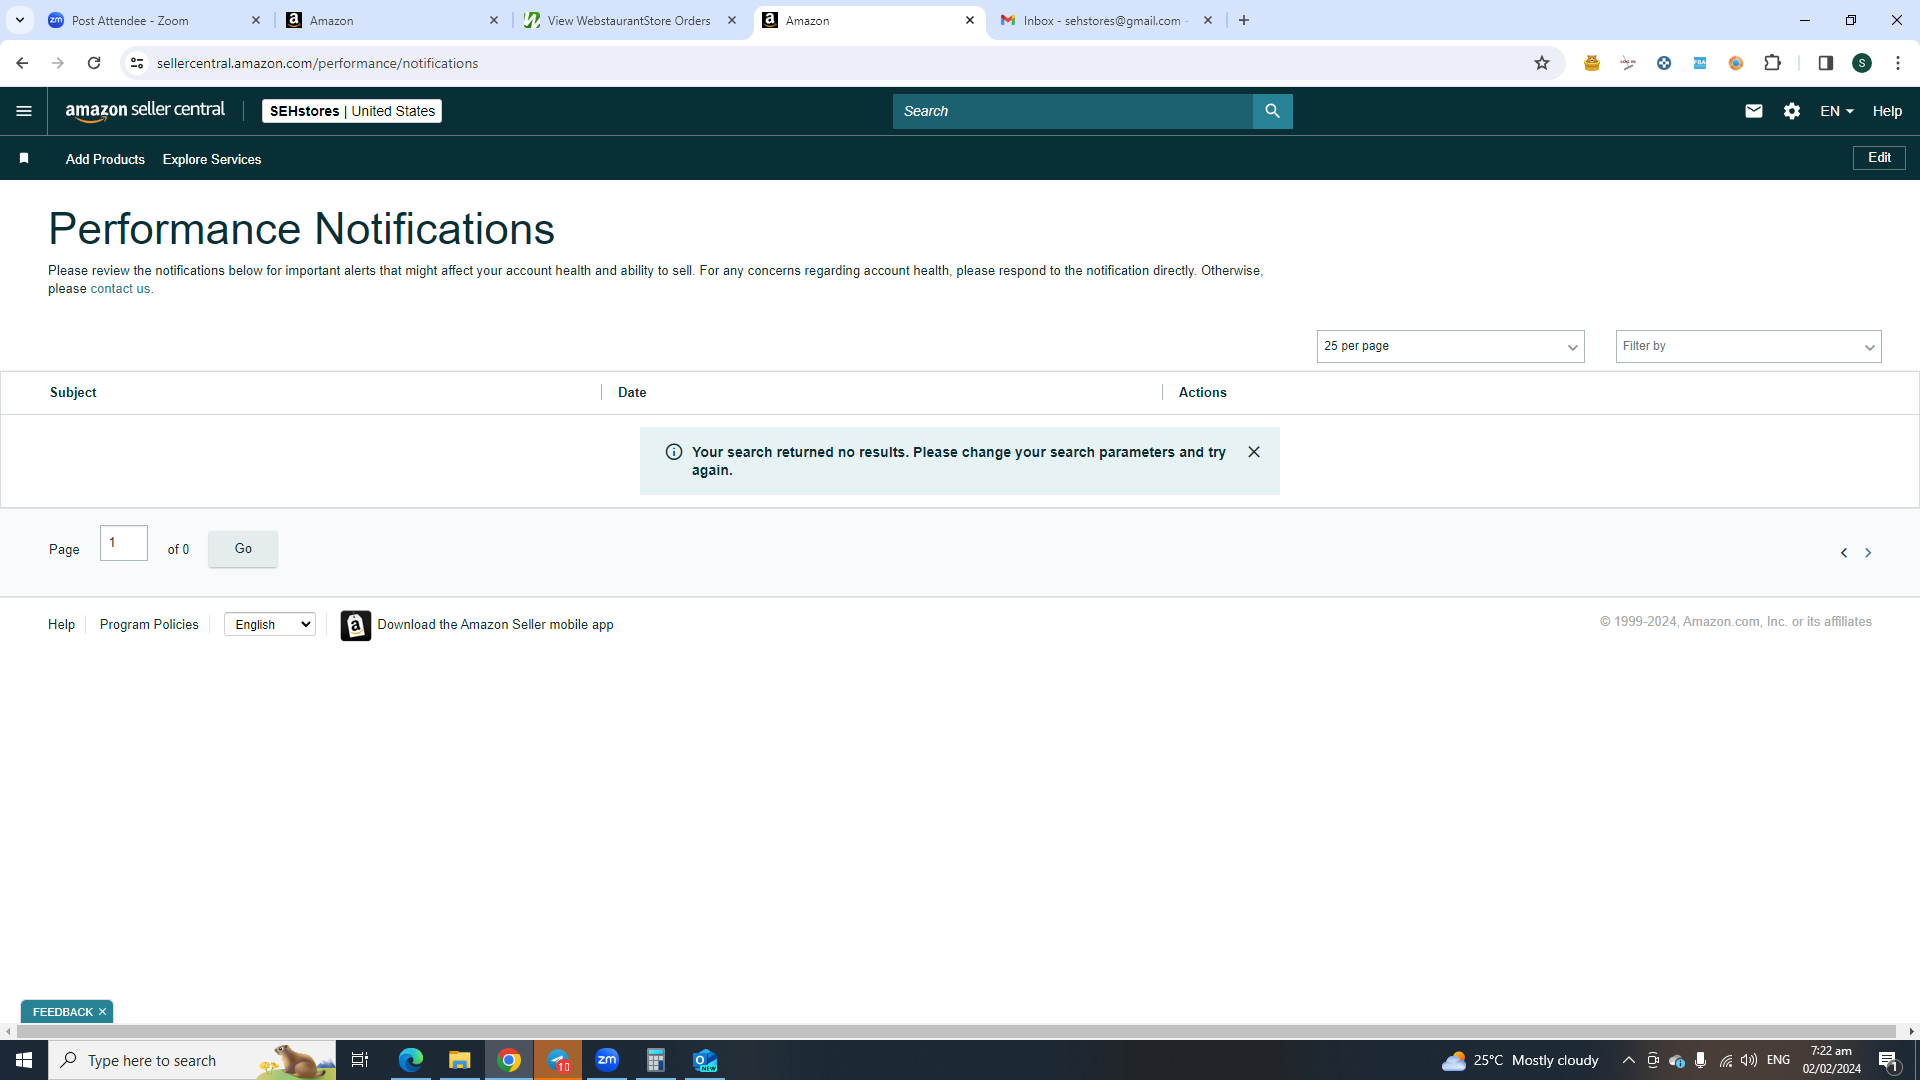The image size is (1920, 1080).
Task: Click the Actions column header
Action: pyautogui.click(x=1202, y=392)
